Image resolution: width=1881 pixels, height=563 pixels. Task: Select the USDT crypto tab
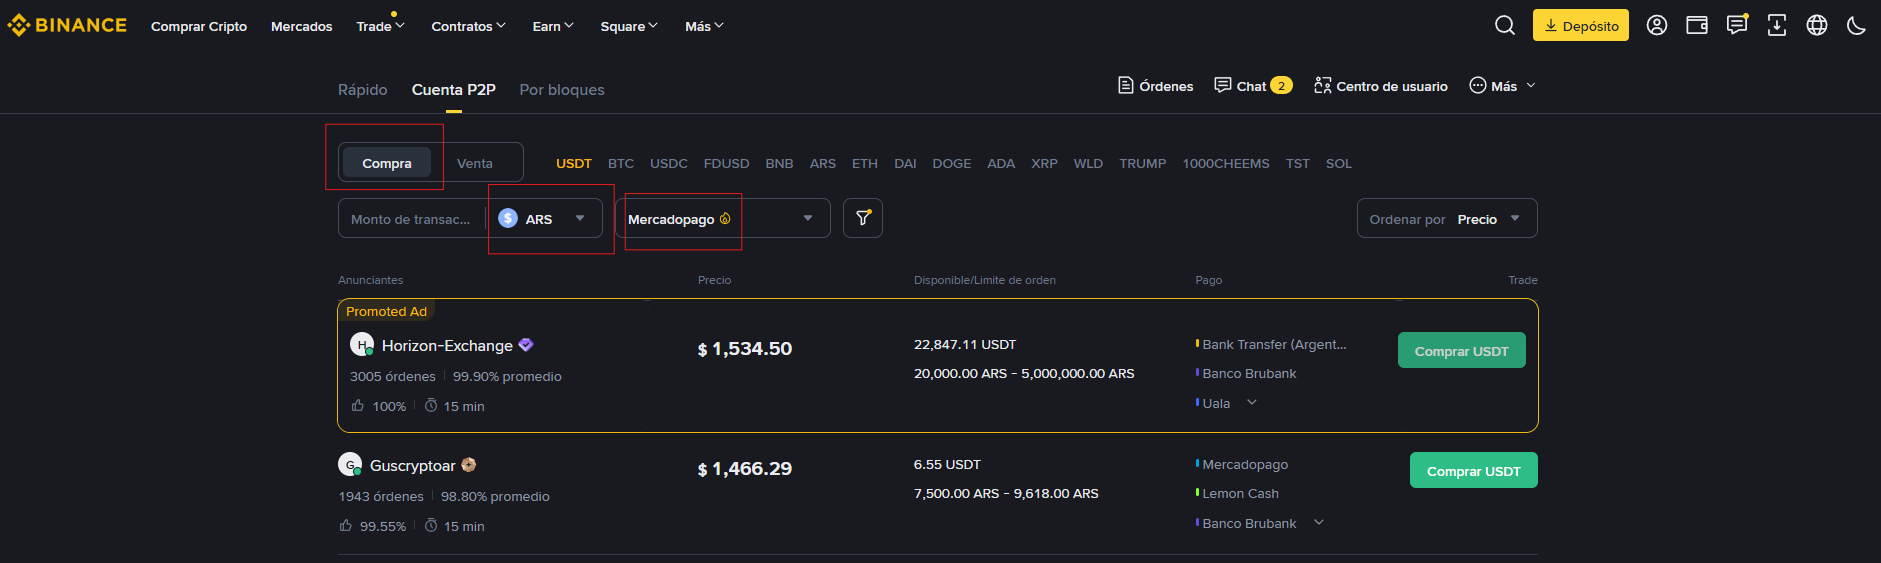(x=574, y=163)
